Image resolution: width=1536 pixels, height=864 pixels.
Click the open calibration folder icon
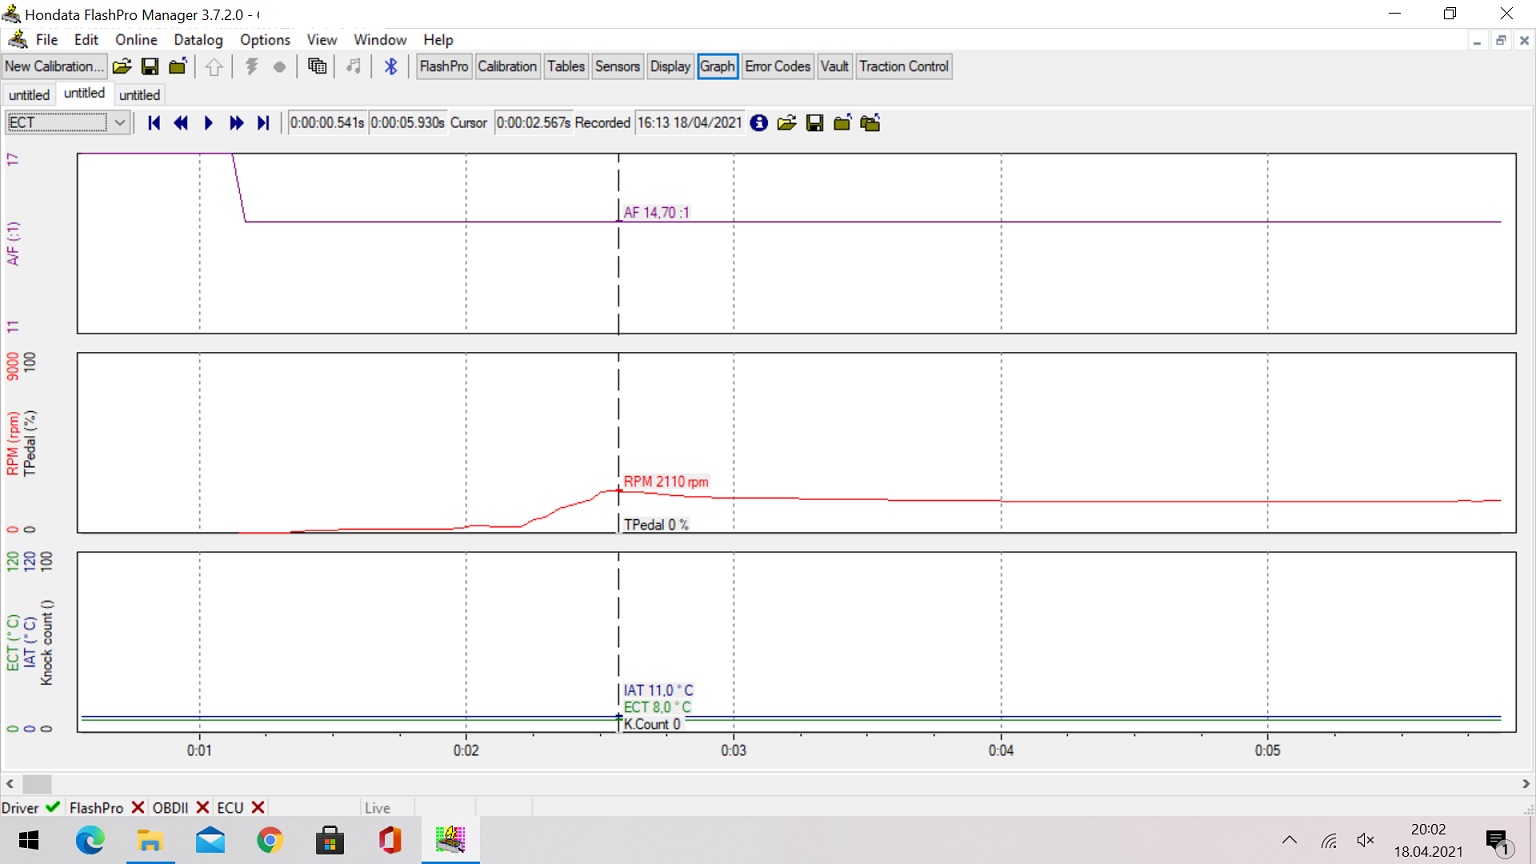click(122, 66)
